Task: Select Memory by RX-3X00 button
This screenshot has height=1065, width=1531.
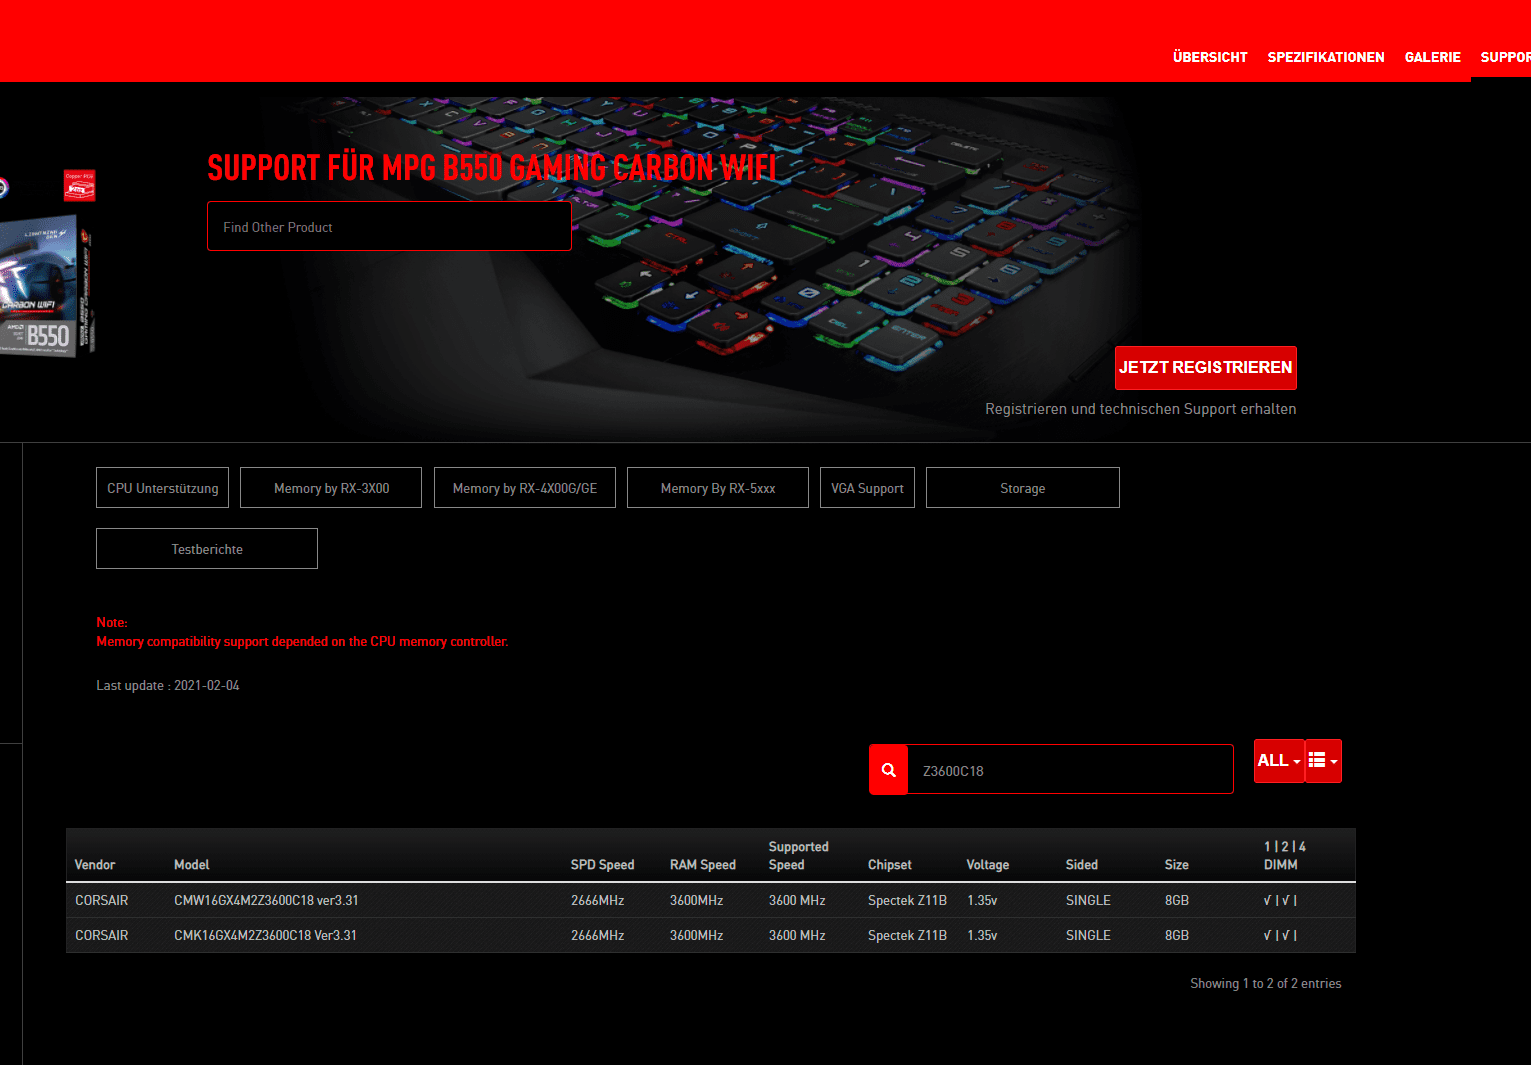Action: tap(331, 488)
